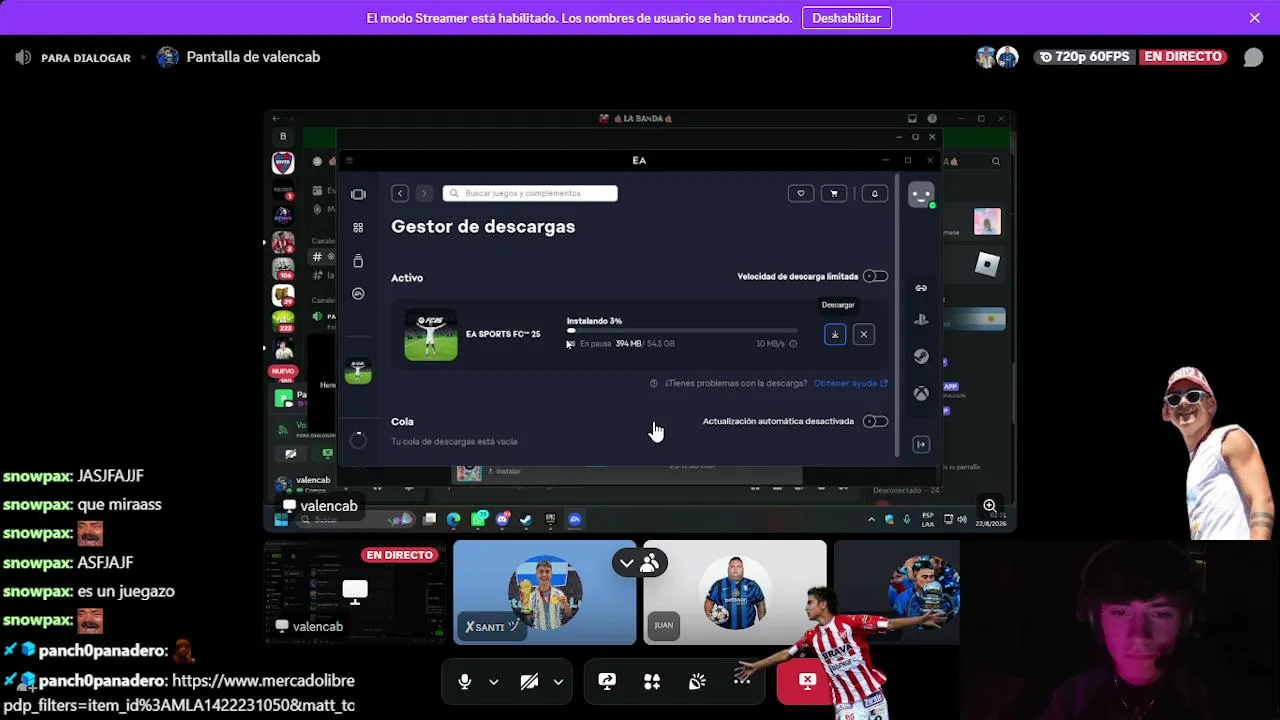Open the EA sidebar library icon

tap(358, 261)
